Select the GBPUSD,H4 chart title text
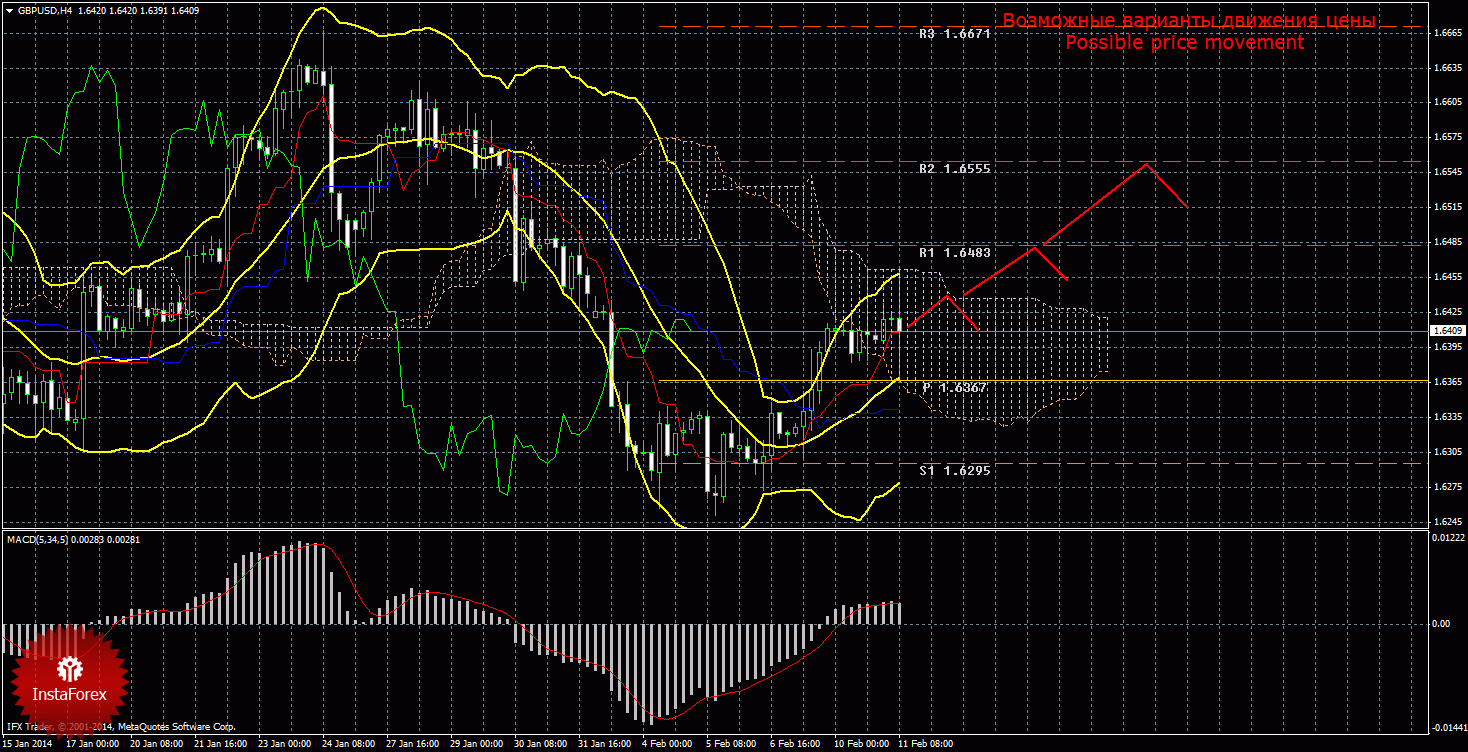 pyautogui.click(x=45, y=10)
